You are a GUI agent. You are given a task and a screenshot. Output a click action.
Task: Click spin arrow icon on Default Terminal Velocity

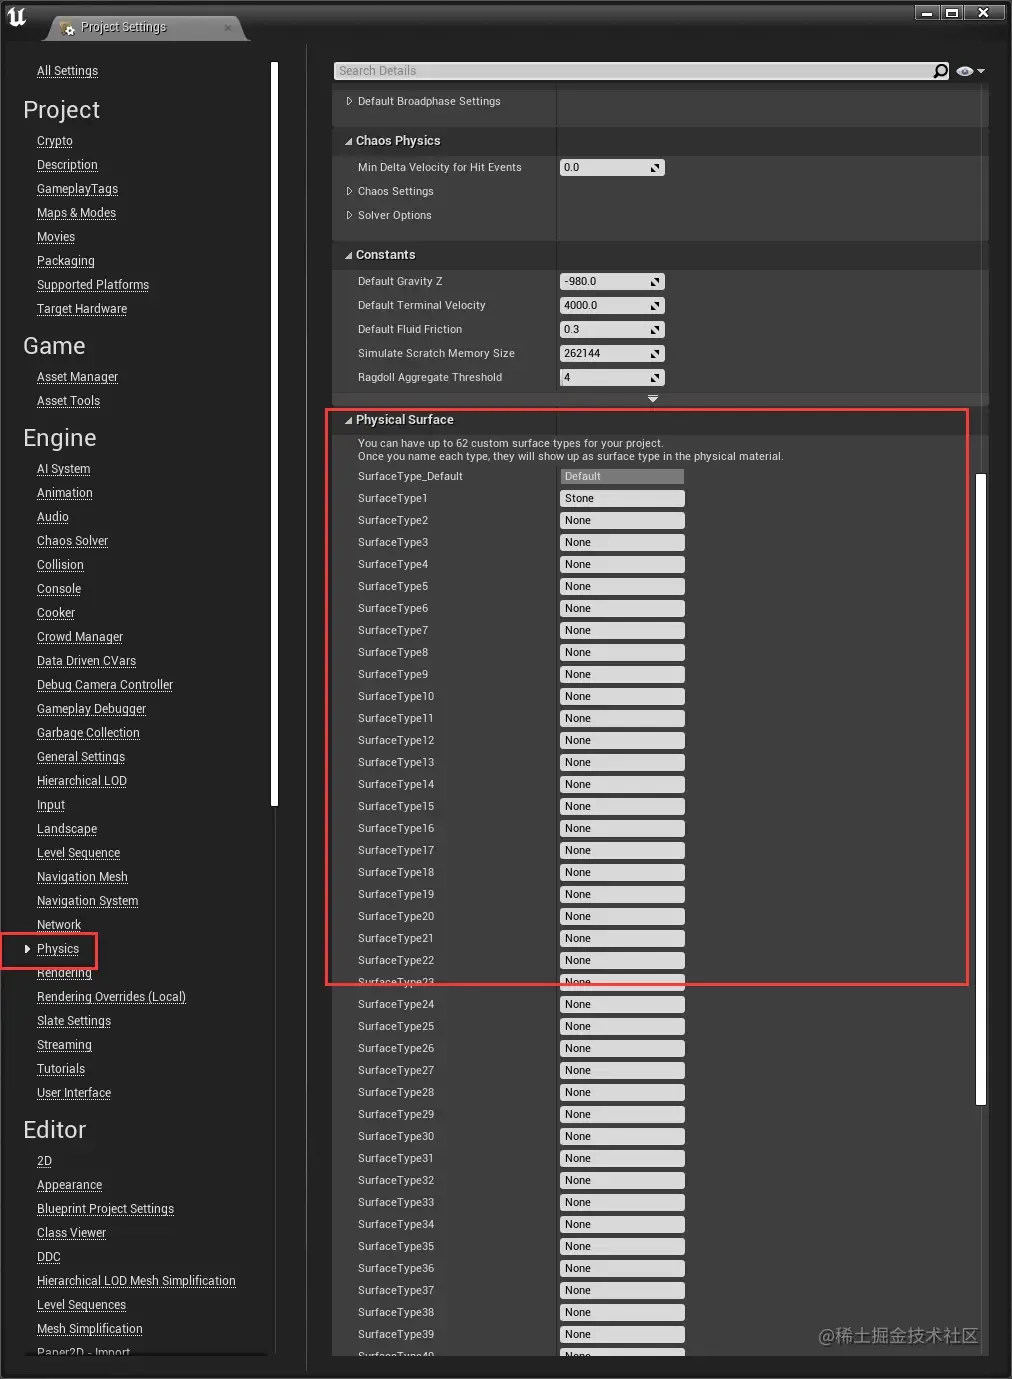pos(655,306)
